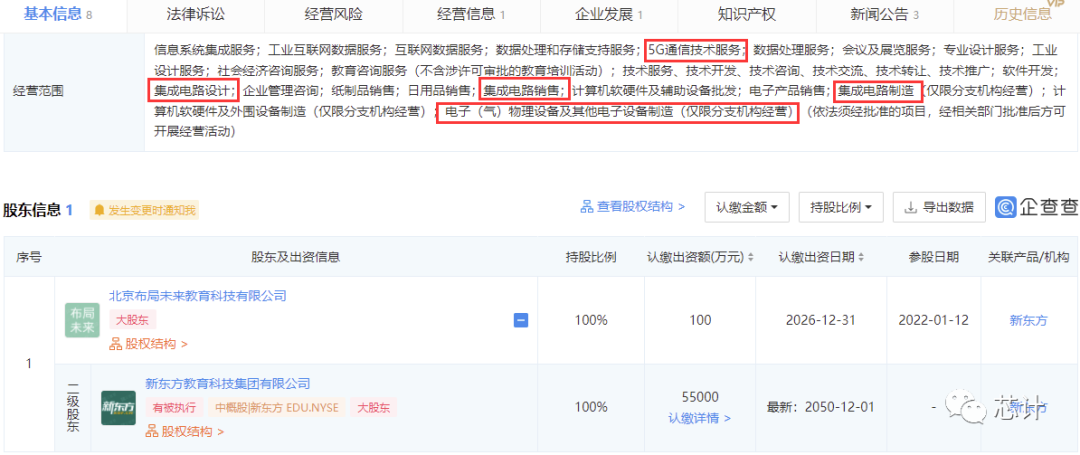Click the 大股东 tag under 北京布局未来
This screenshot has width=1080, height=455.
pyautogui.click(x=133, y=319)
